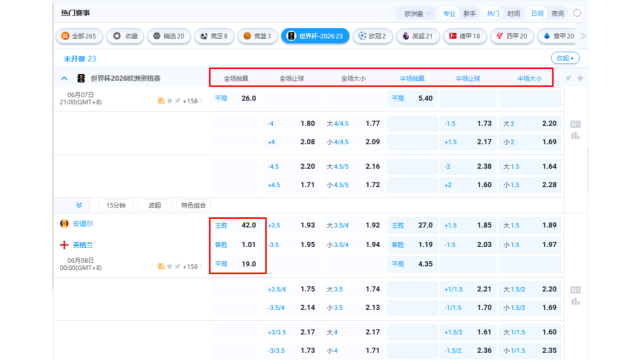Open the 欧洲盘 odds format dropdown
640x360 pixels.
pyautogui.click(x=417, y=13)
